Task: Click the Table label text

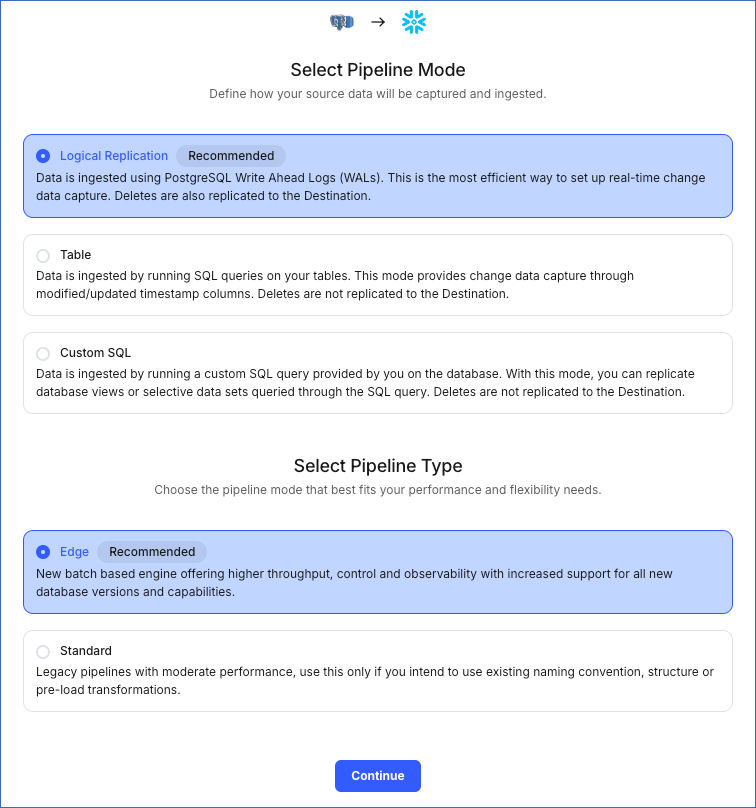Action: coord(77,255)
